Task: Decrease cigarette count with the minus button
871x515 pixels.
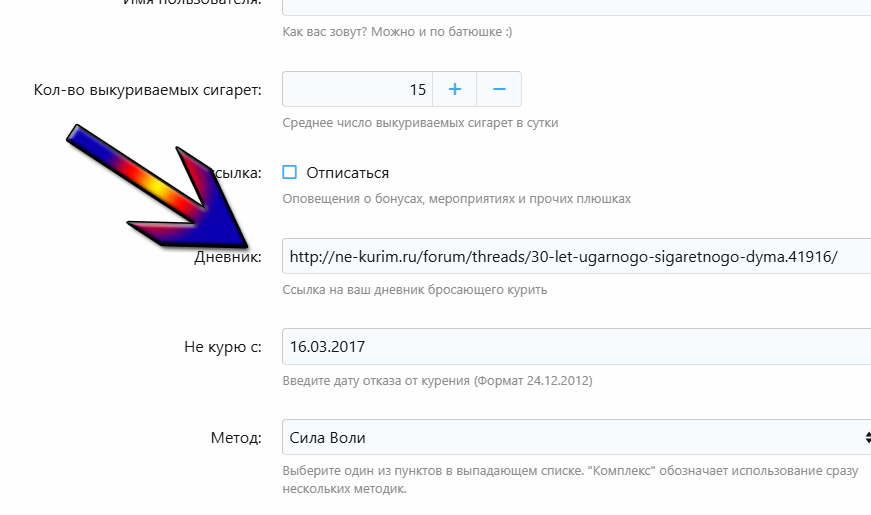Action: pos(499,89)
